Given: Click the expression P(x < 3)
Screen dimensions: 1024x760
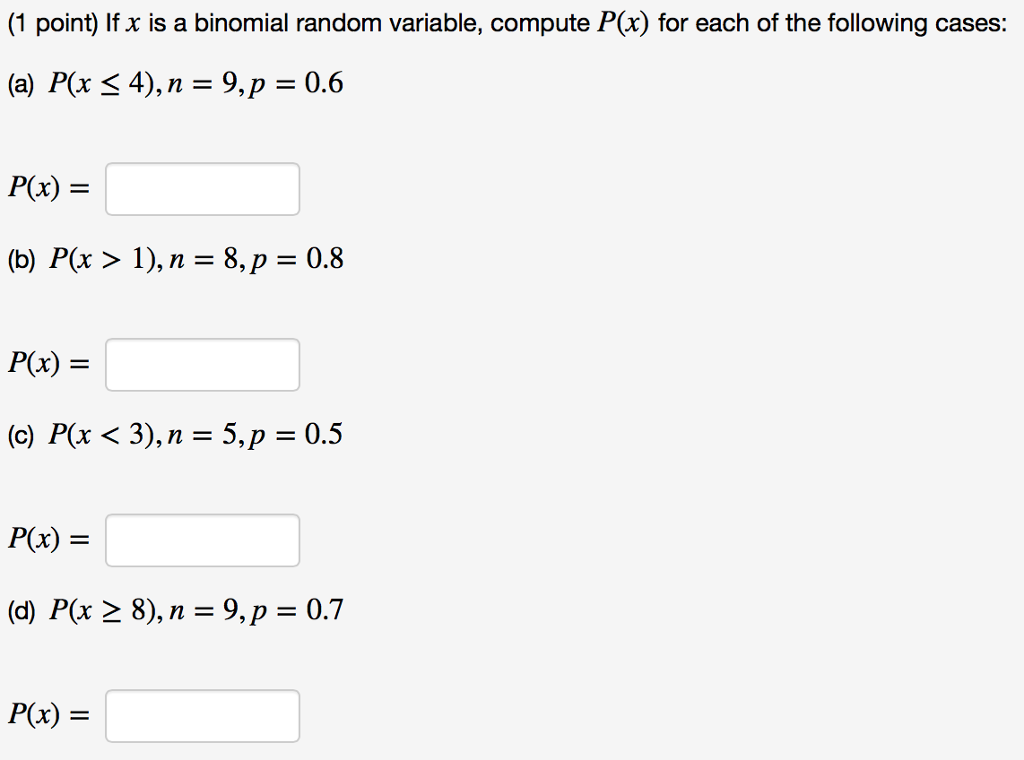Looking at the screenshot, I should (x=103, y=435).
